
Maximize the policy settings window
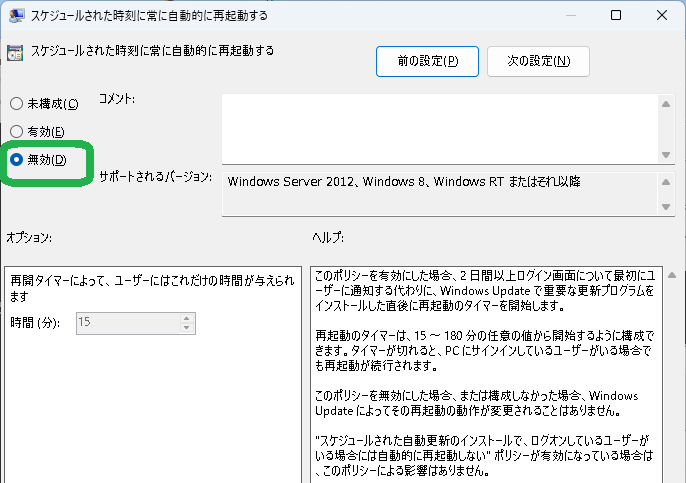[615, 15]
